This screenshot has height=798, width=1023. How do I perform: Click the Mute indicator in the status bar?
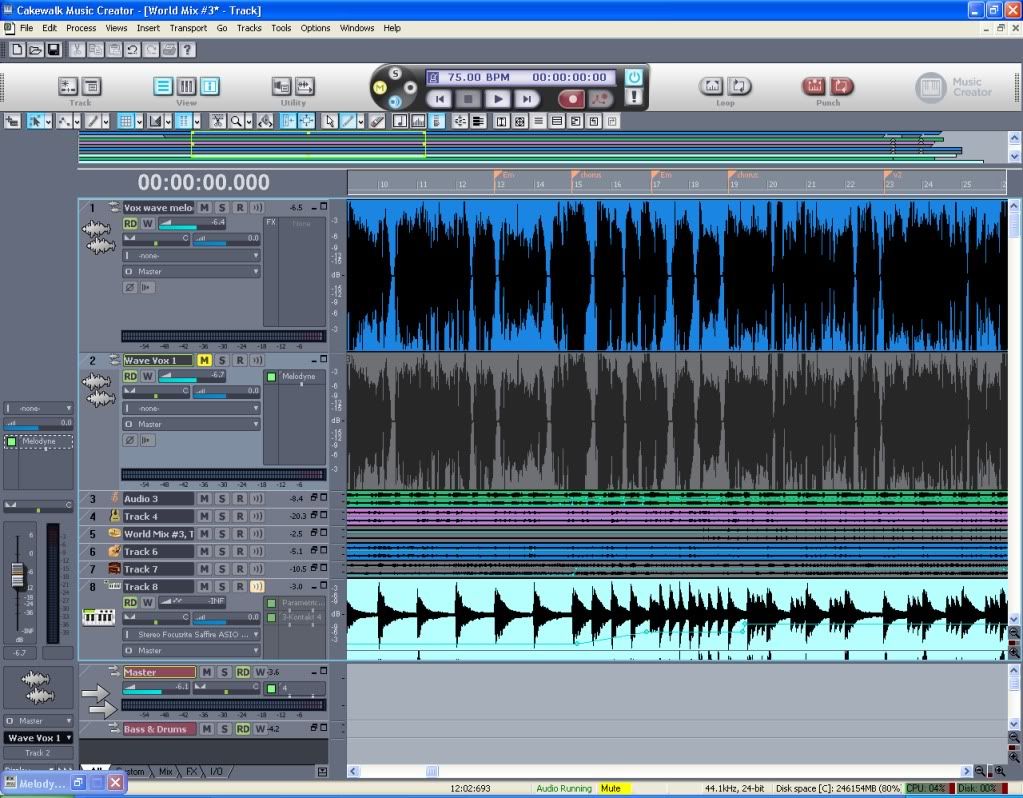click(612, 788)
